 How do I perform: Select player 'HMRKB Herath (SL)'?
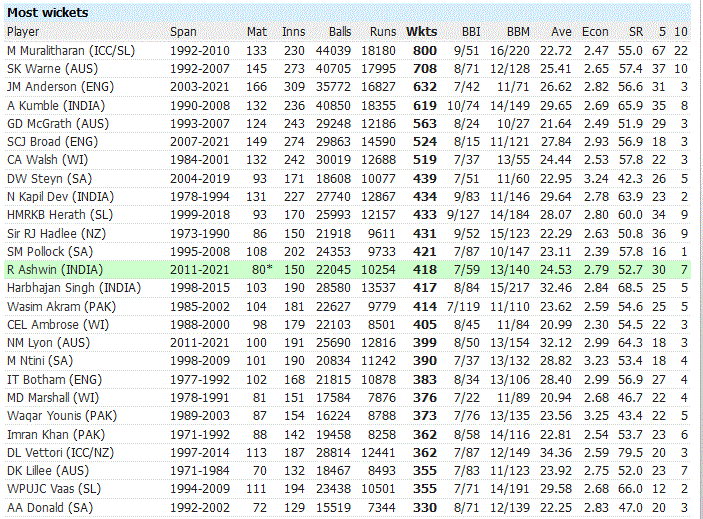click(x=60, y=215)
